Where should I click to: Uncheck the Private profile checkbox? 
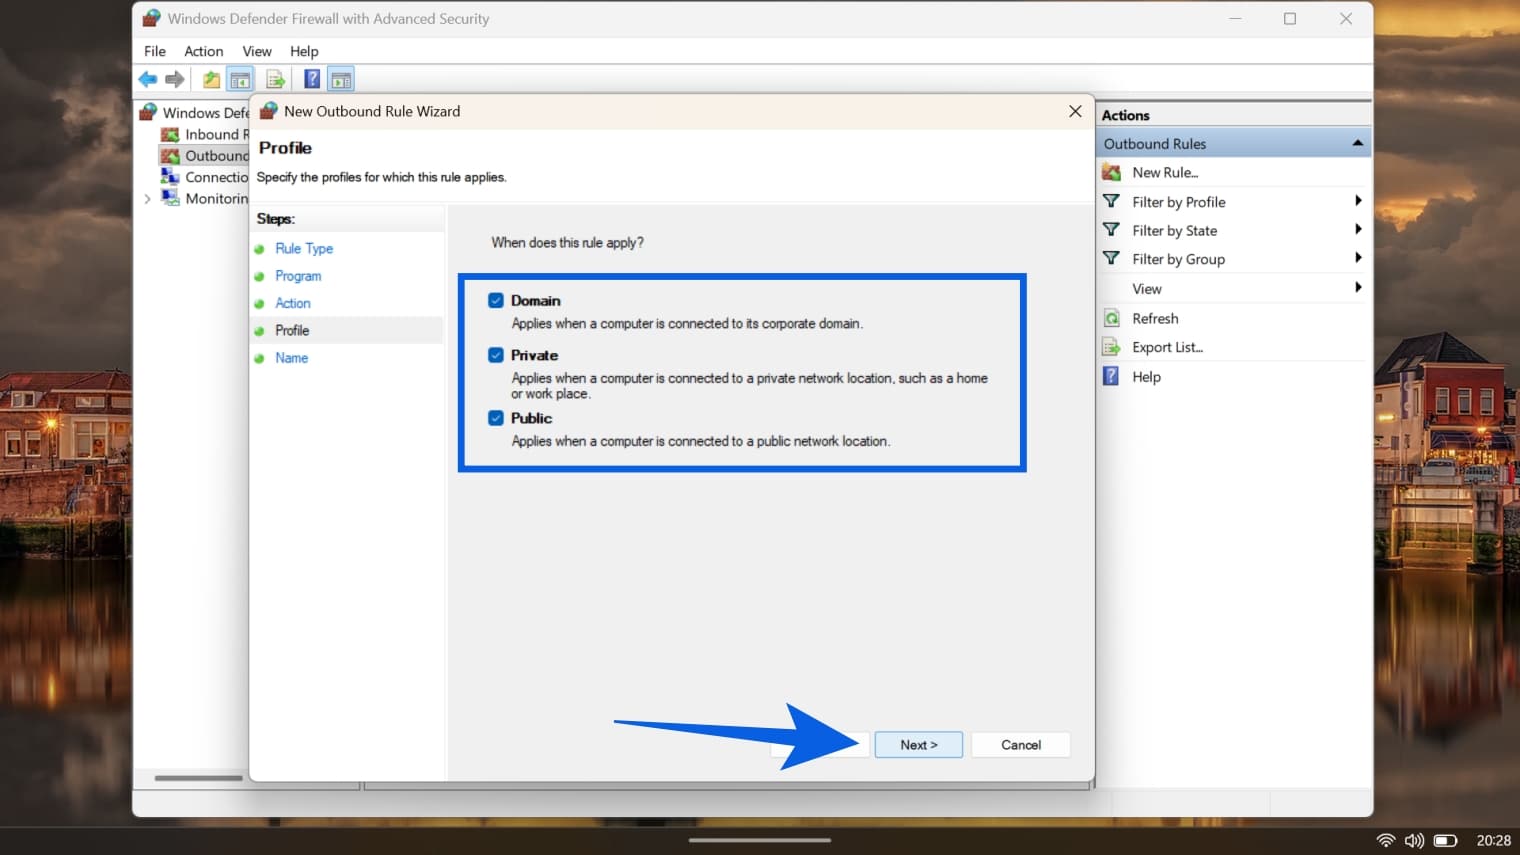(x=496, y=355)
